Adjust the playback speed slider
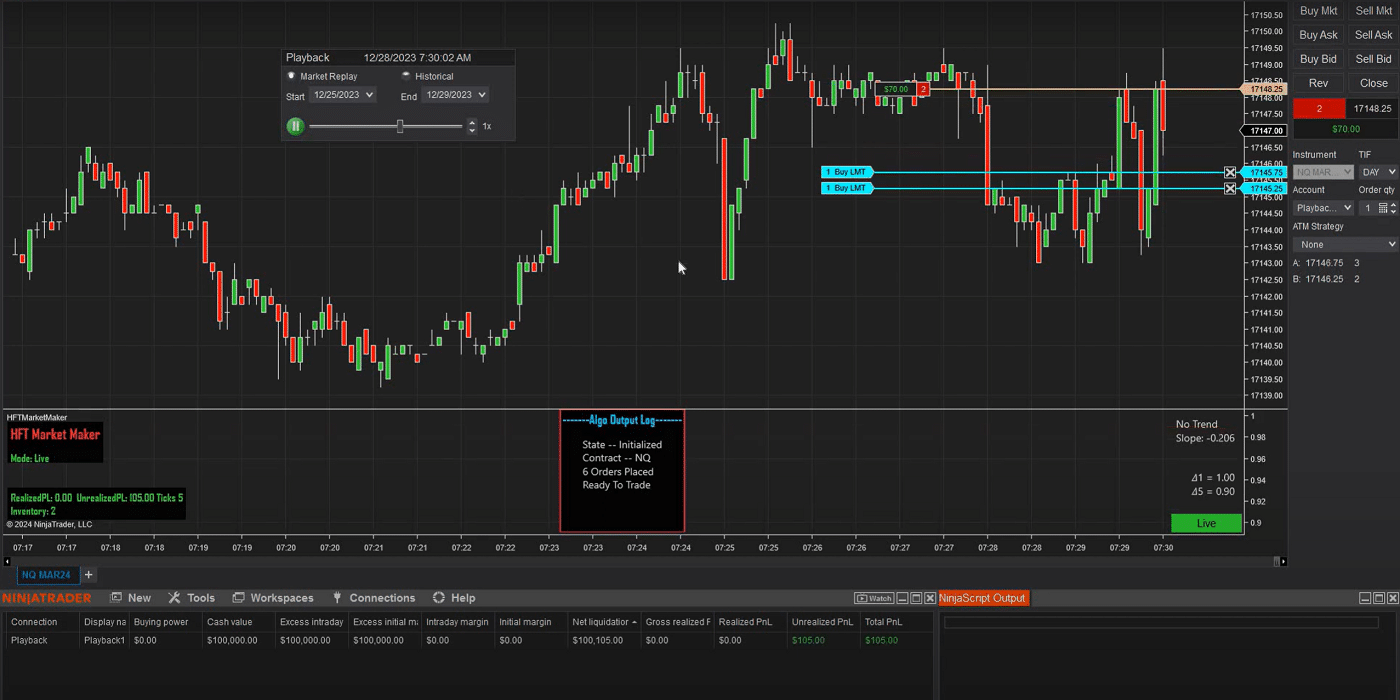Screen dimensions: 1400x700 tap(400, 126)
